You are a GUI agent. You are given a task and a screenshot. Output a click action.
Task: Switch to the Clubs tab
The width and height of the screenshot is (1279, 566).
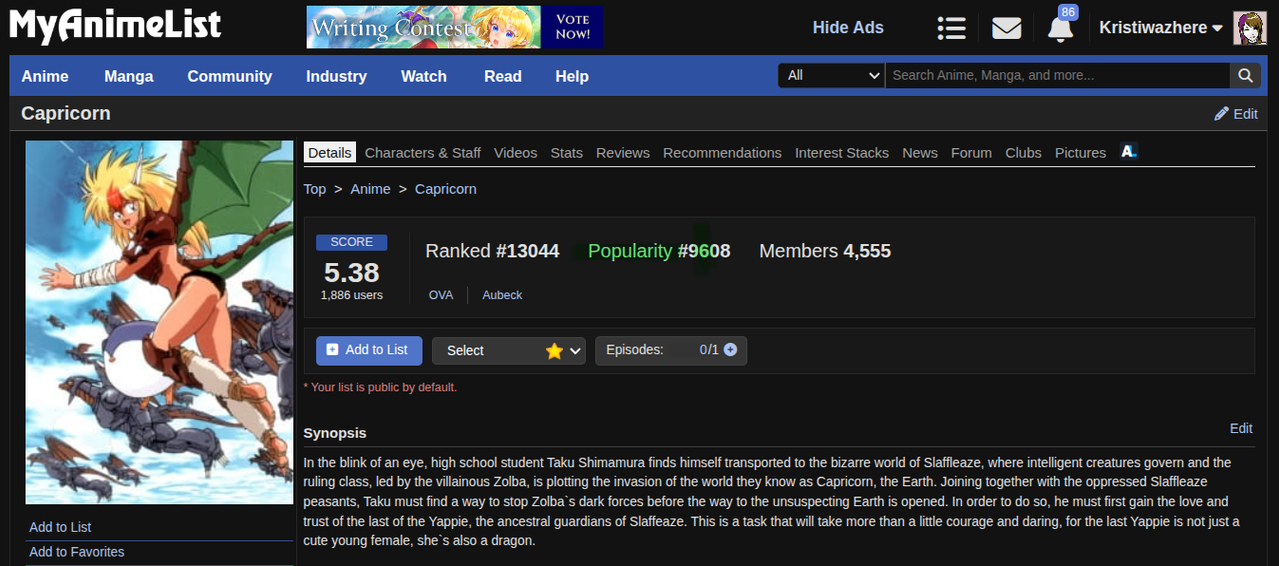1023,152
